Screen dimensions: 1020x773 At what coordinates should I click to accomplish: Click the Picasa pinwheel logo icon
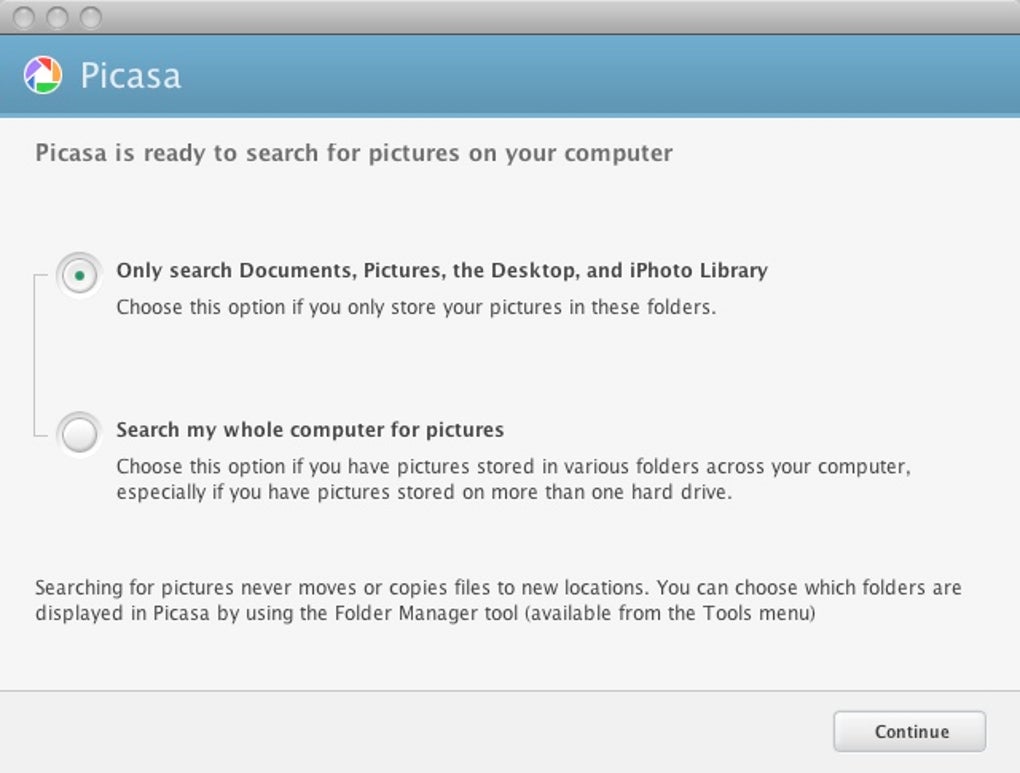pyautogui.click(x=43, y=75)
